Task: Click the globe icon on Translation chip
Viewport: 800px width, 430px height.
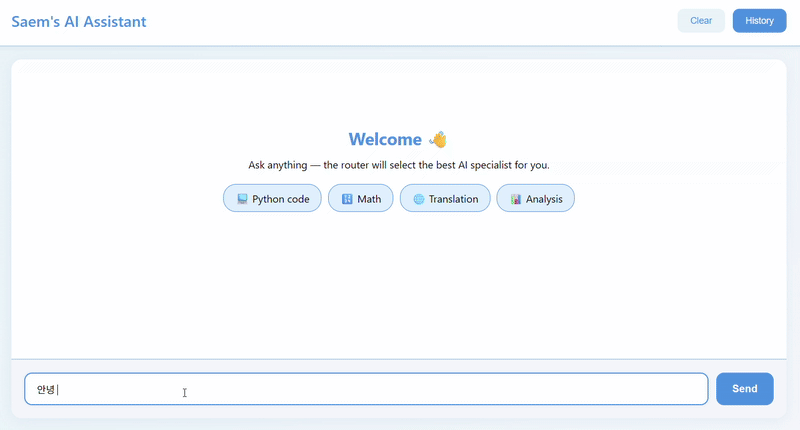Action: tap(419, 199)
